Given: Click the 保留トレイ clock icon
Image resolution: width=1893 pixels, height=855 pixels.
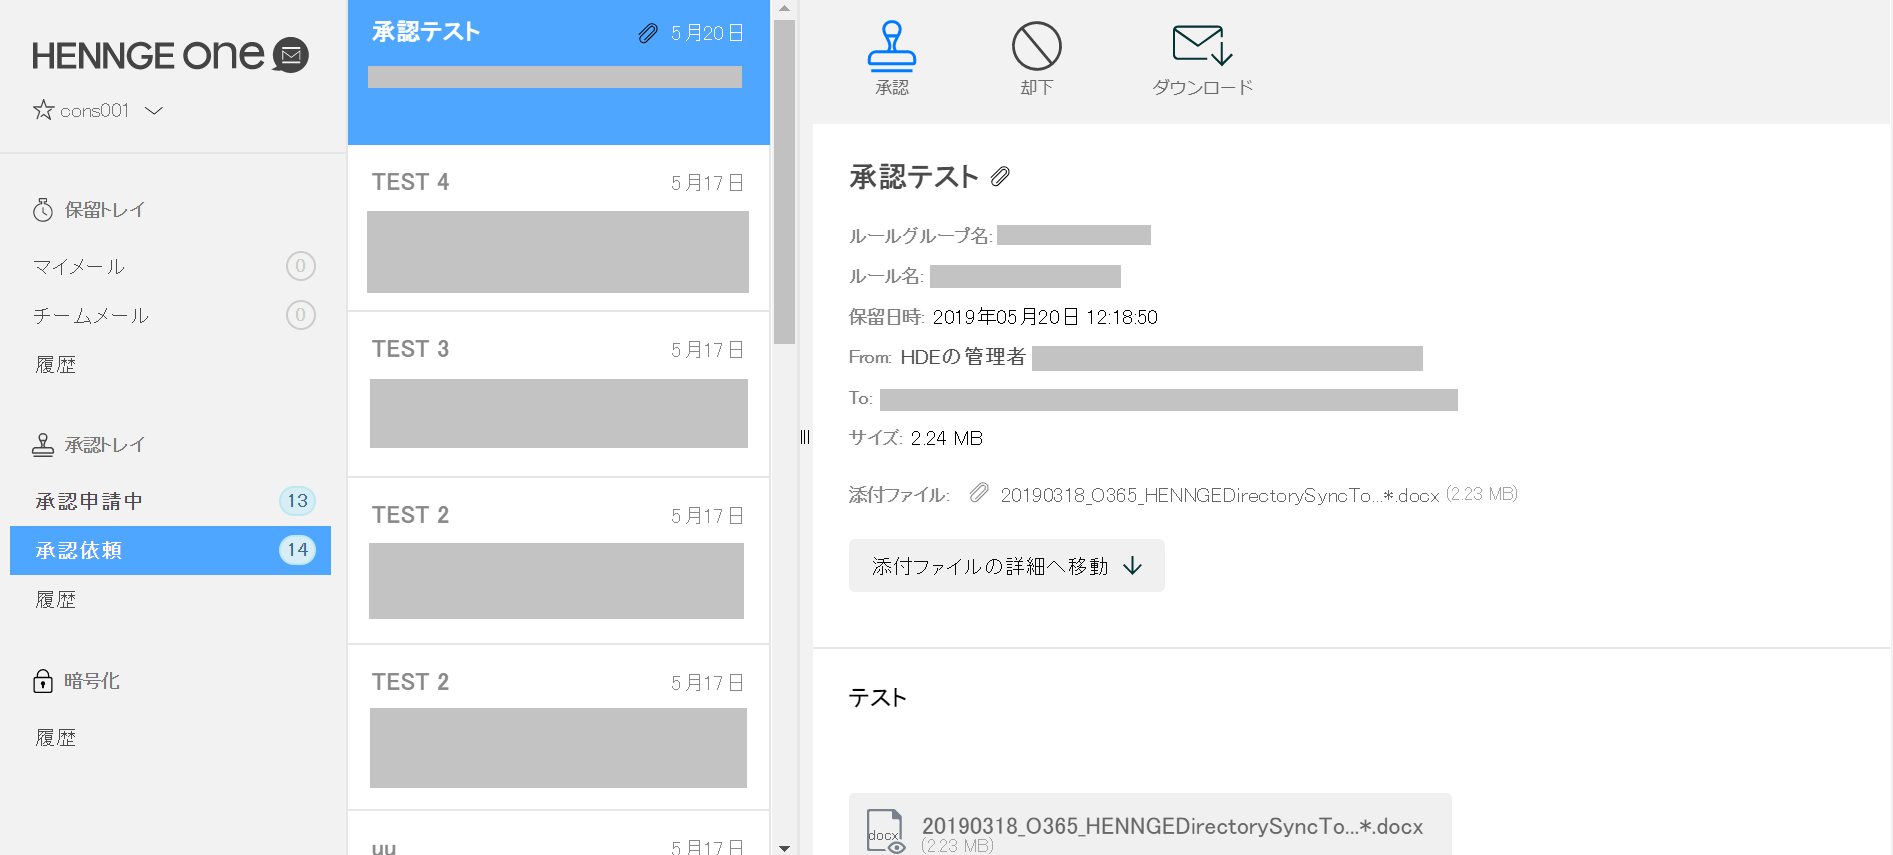Looking at the screenshot, I should click(x=43, y=210).
